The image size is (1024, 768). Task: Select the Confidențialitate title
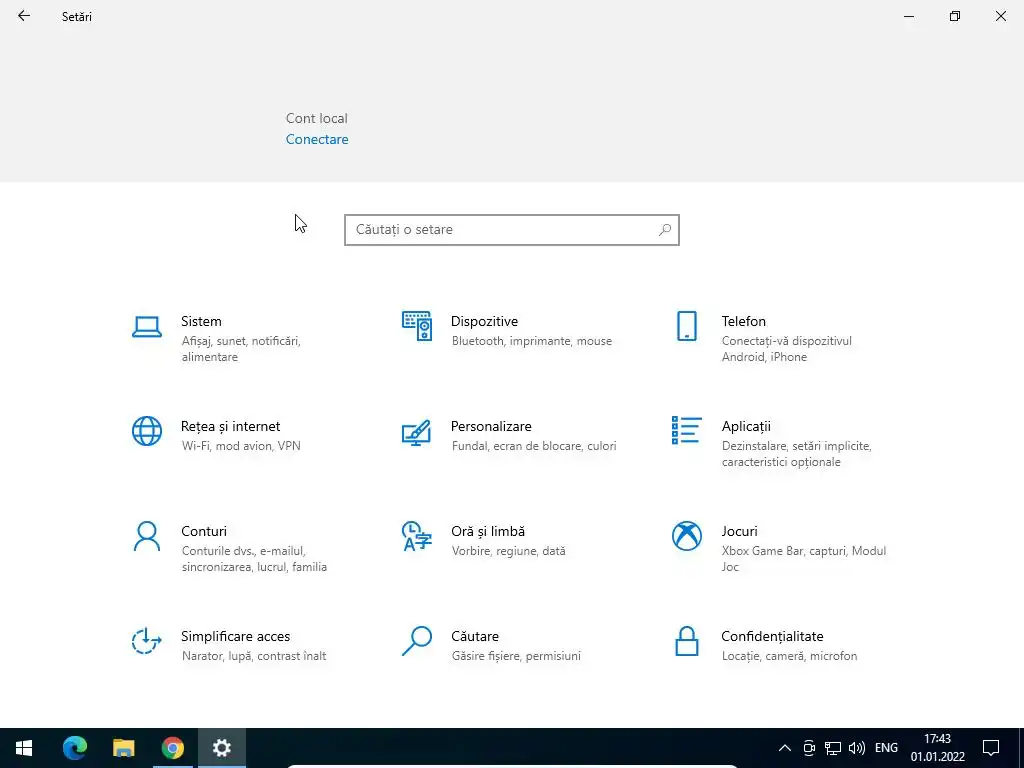point(772,637)
